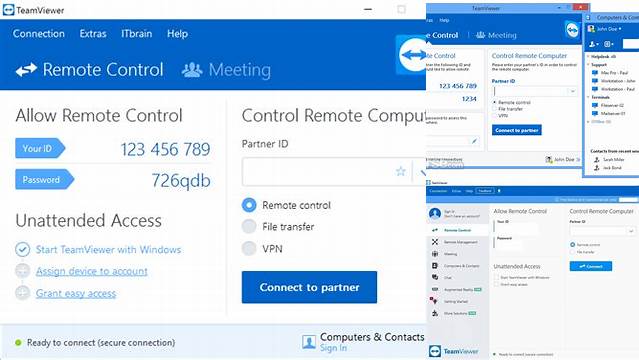Expand the Helpdesk group in the contacts list
Viewport: 639px width, 360px height.
(x=588, y=56)
